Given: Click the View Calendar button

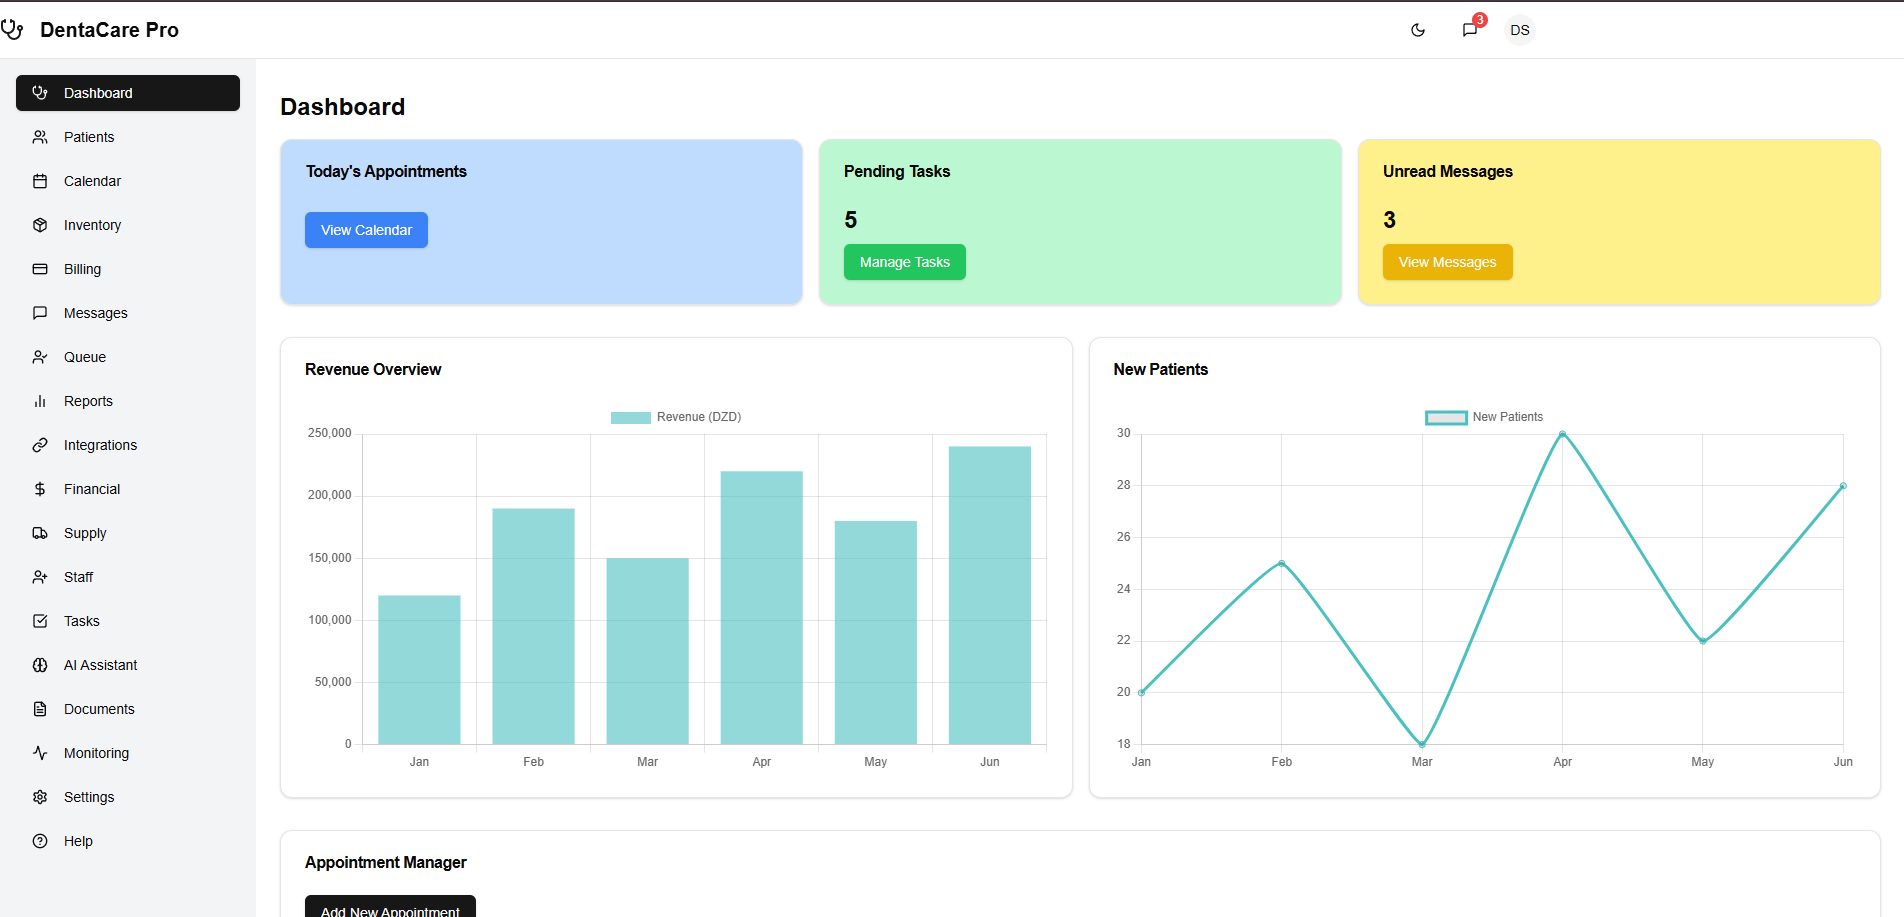Looking at the screenshot, I should [366, 230].
